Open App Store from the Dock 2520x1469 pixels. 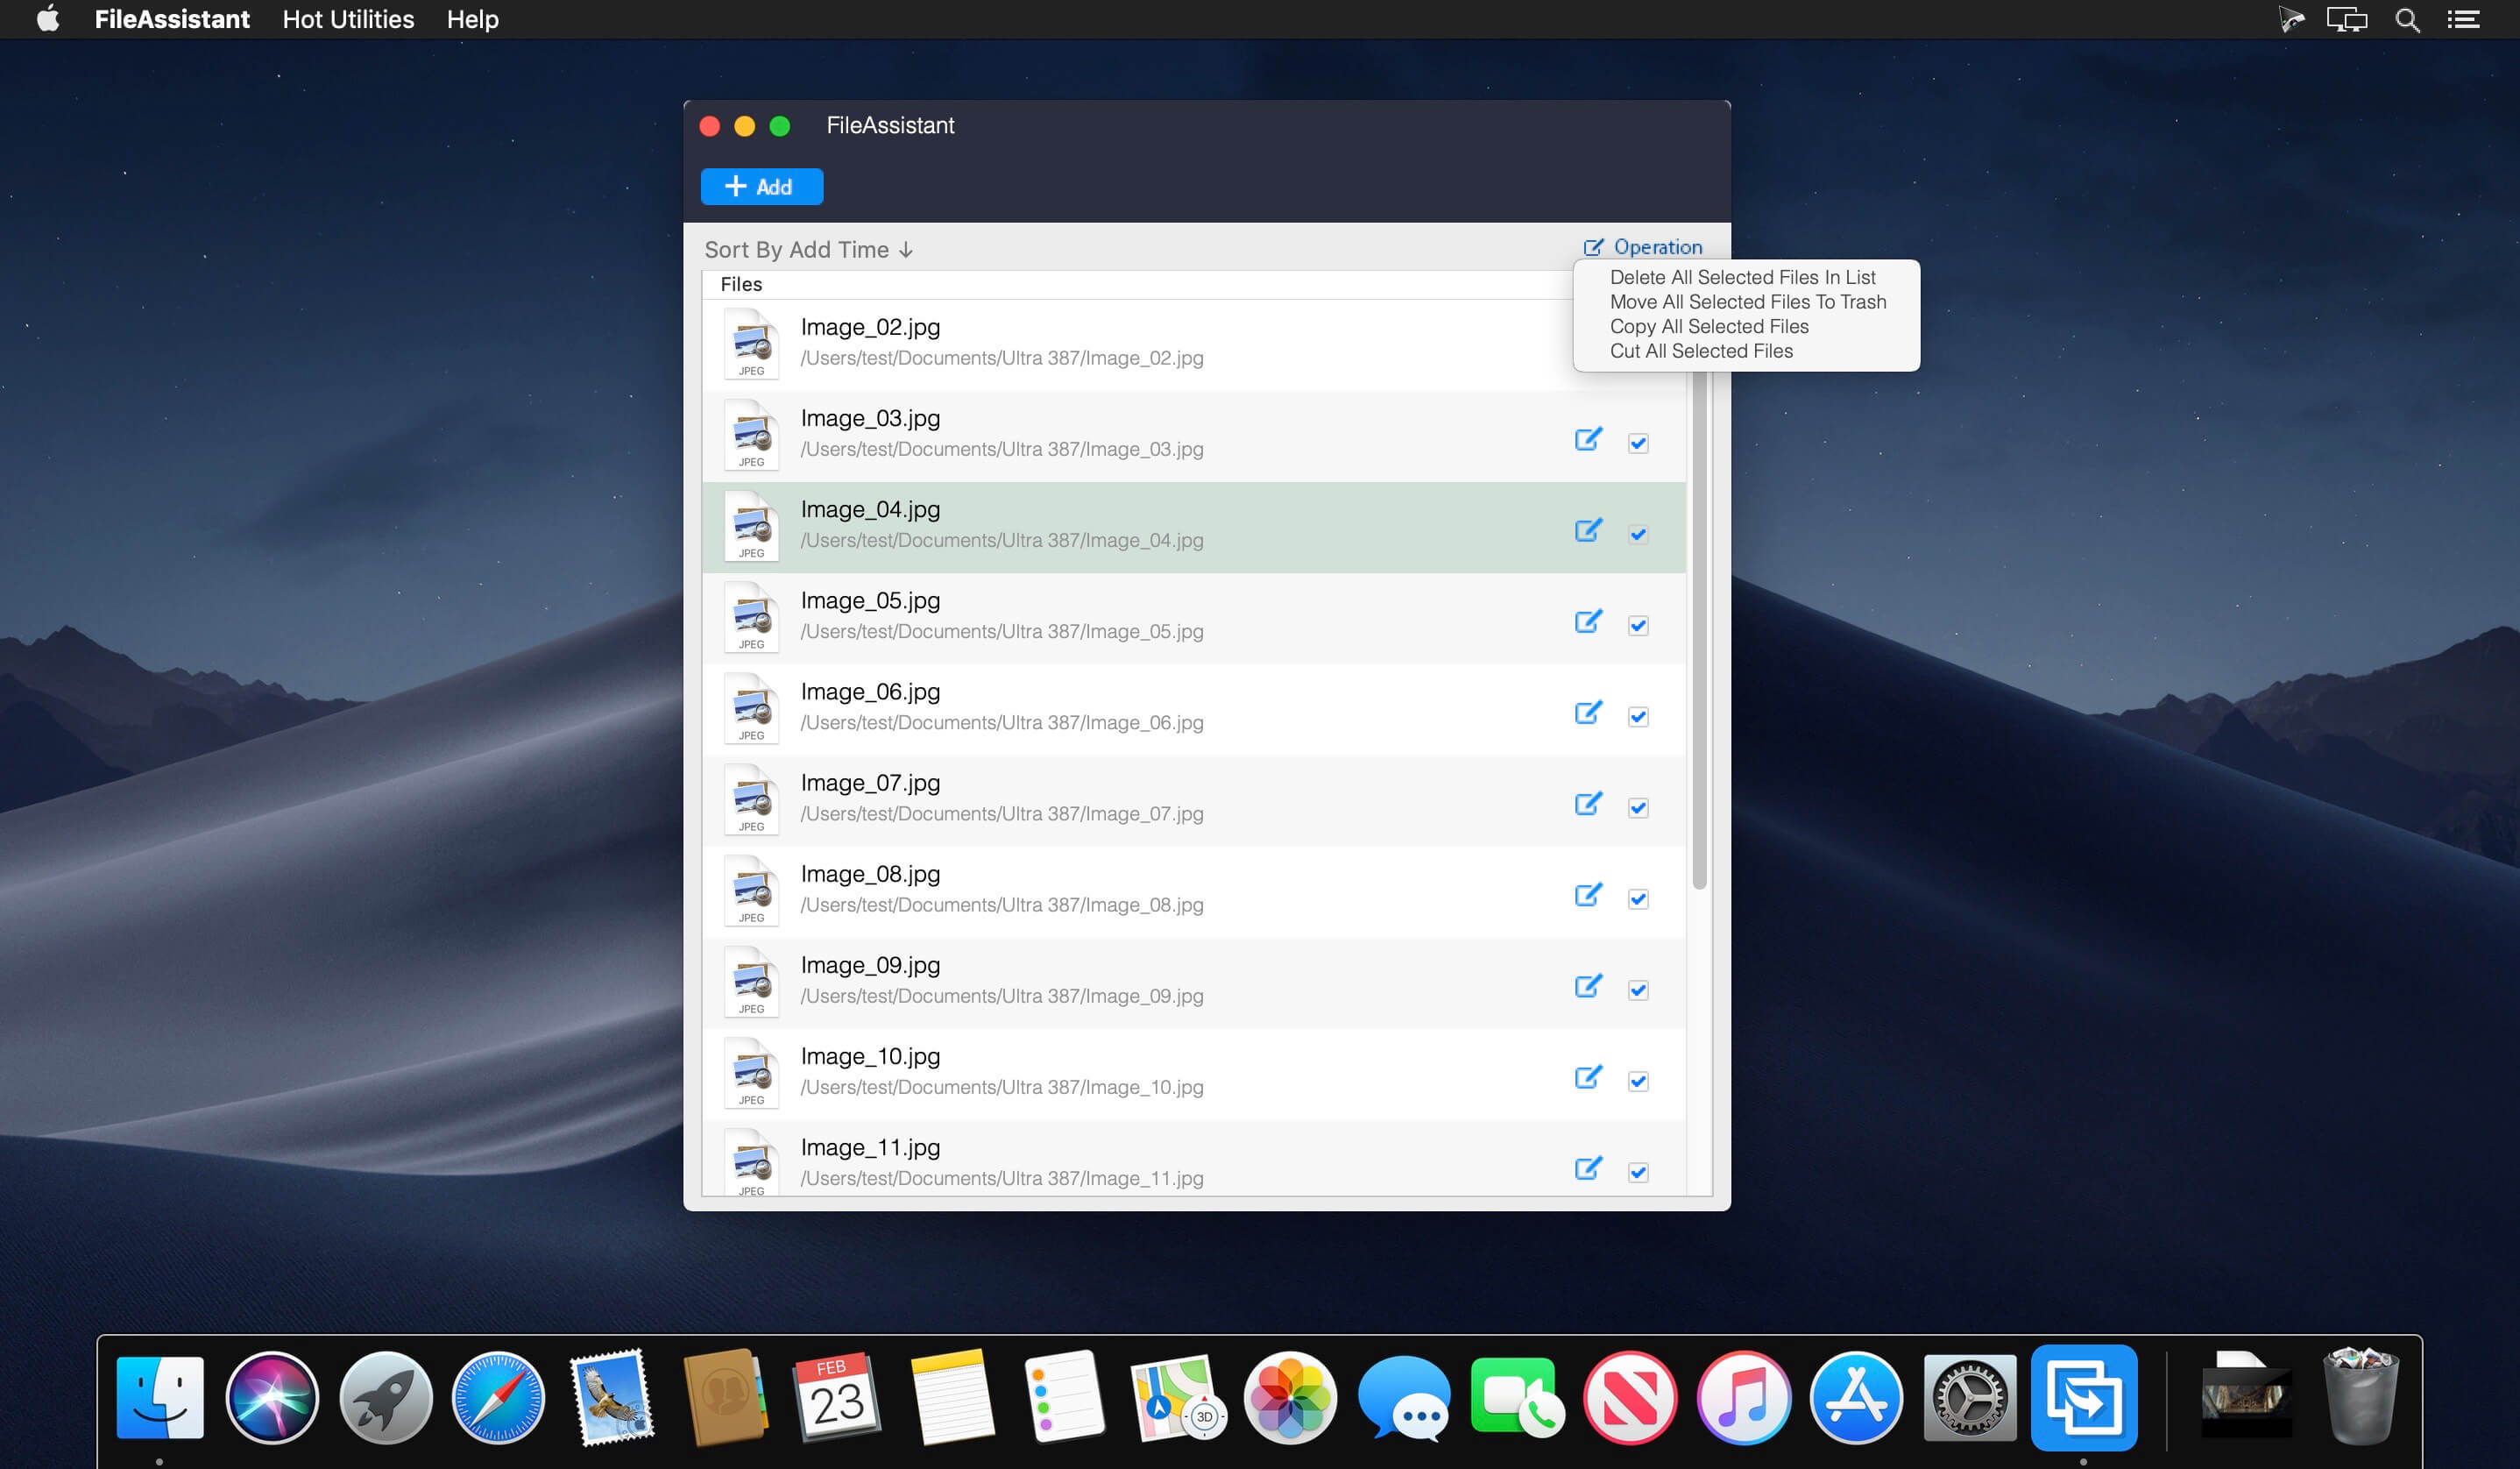1856,1397
